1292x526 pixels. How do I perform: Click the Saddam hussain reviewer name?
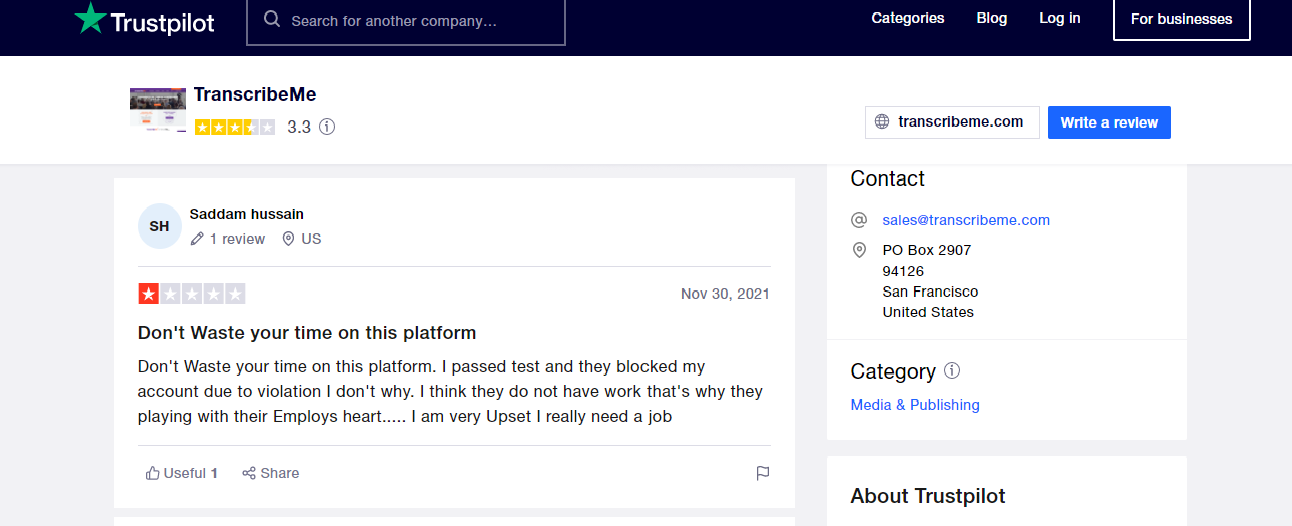pos(247,214)
